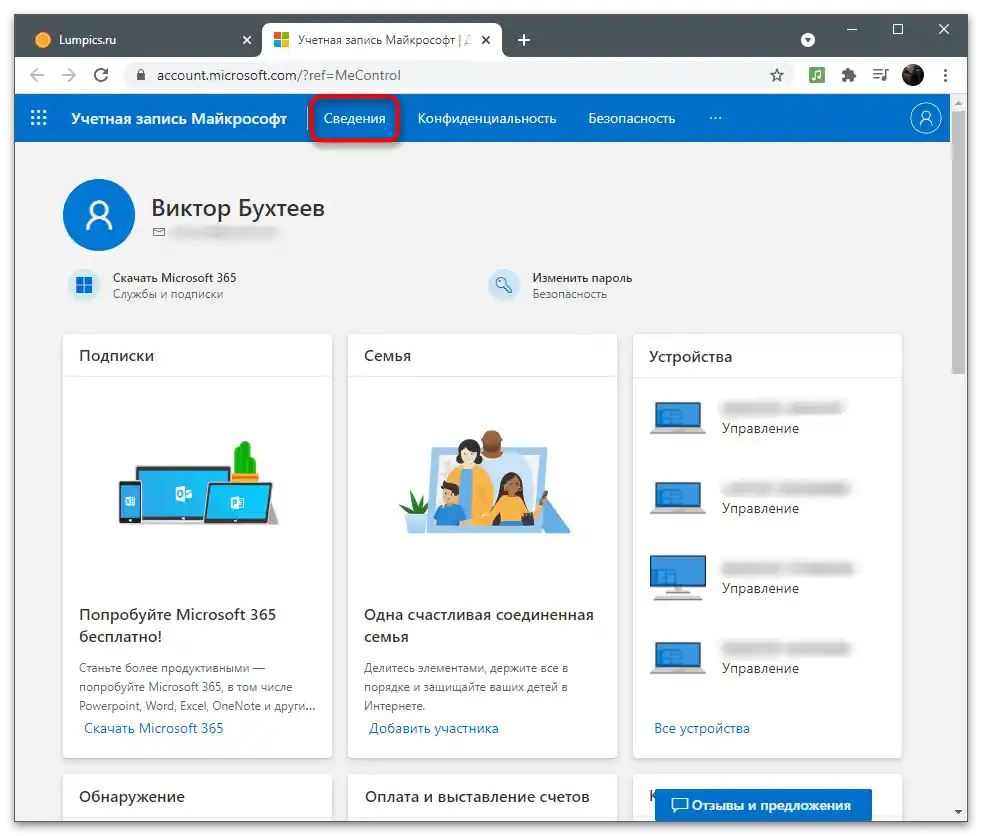982x836 pixels.
Task: Click Добавить участника link
Action: coord(433,728)
